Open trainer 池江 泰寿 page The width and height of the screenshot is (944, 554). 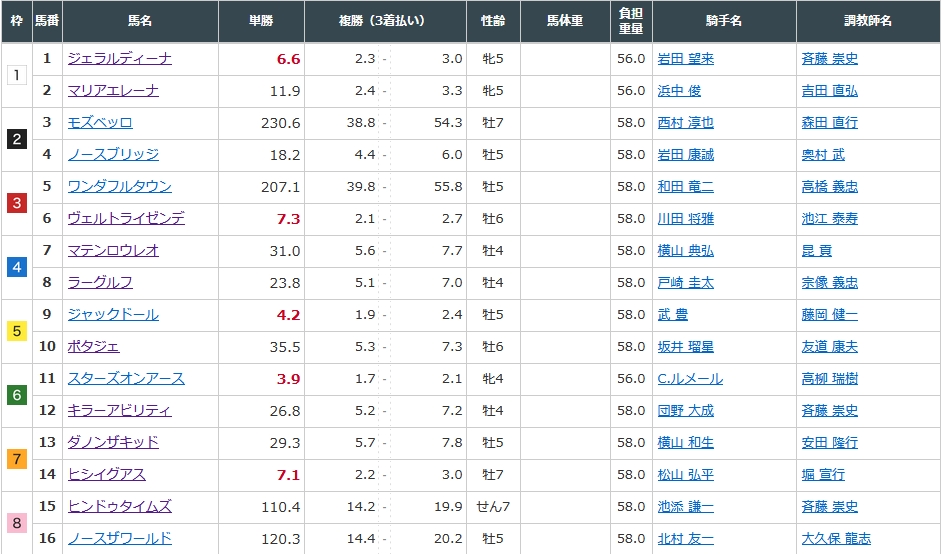(x=829, y=219)
